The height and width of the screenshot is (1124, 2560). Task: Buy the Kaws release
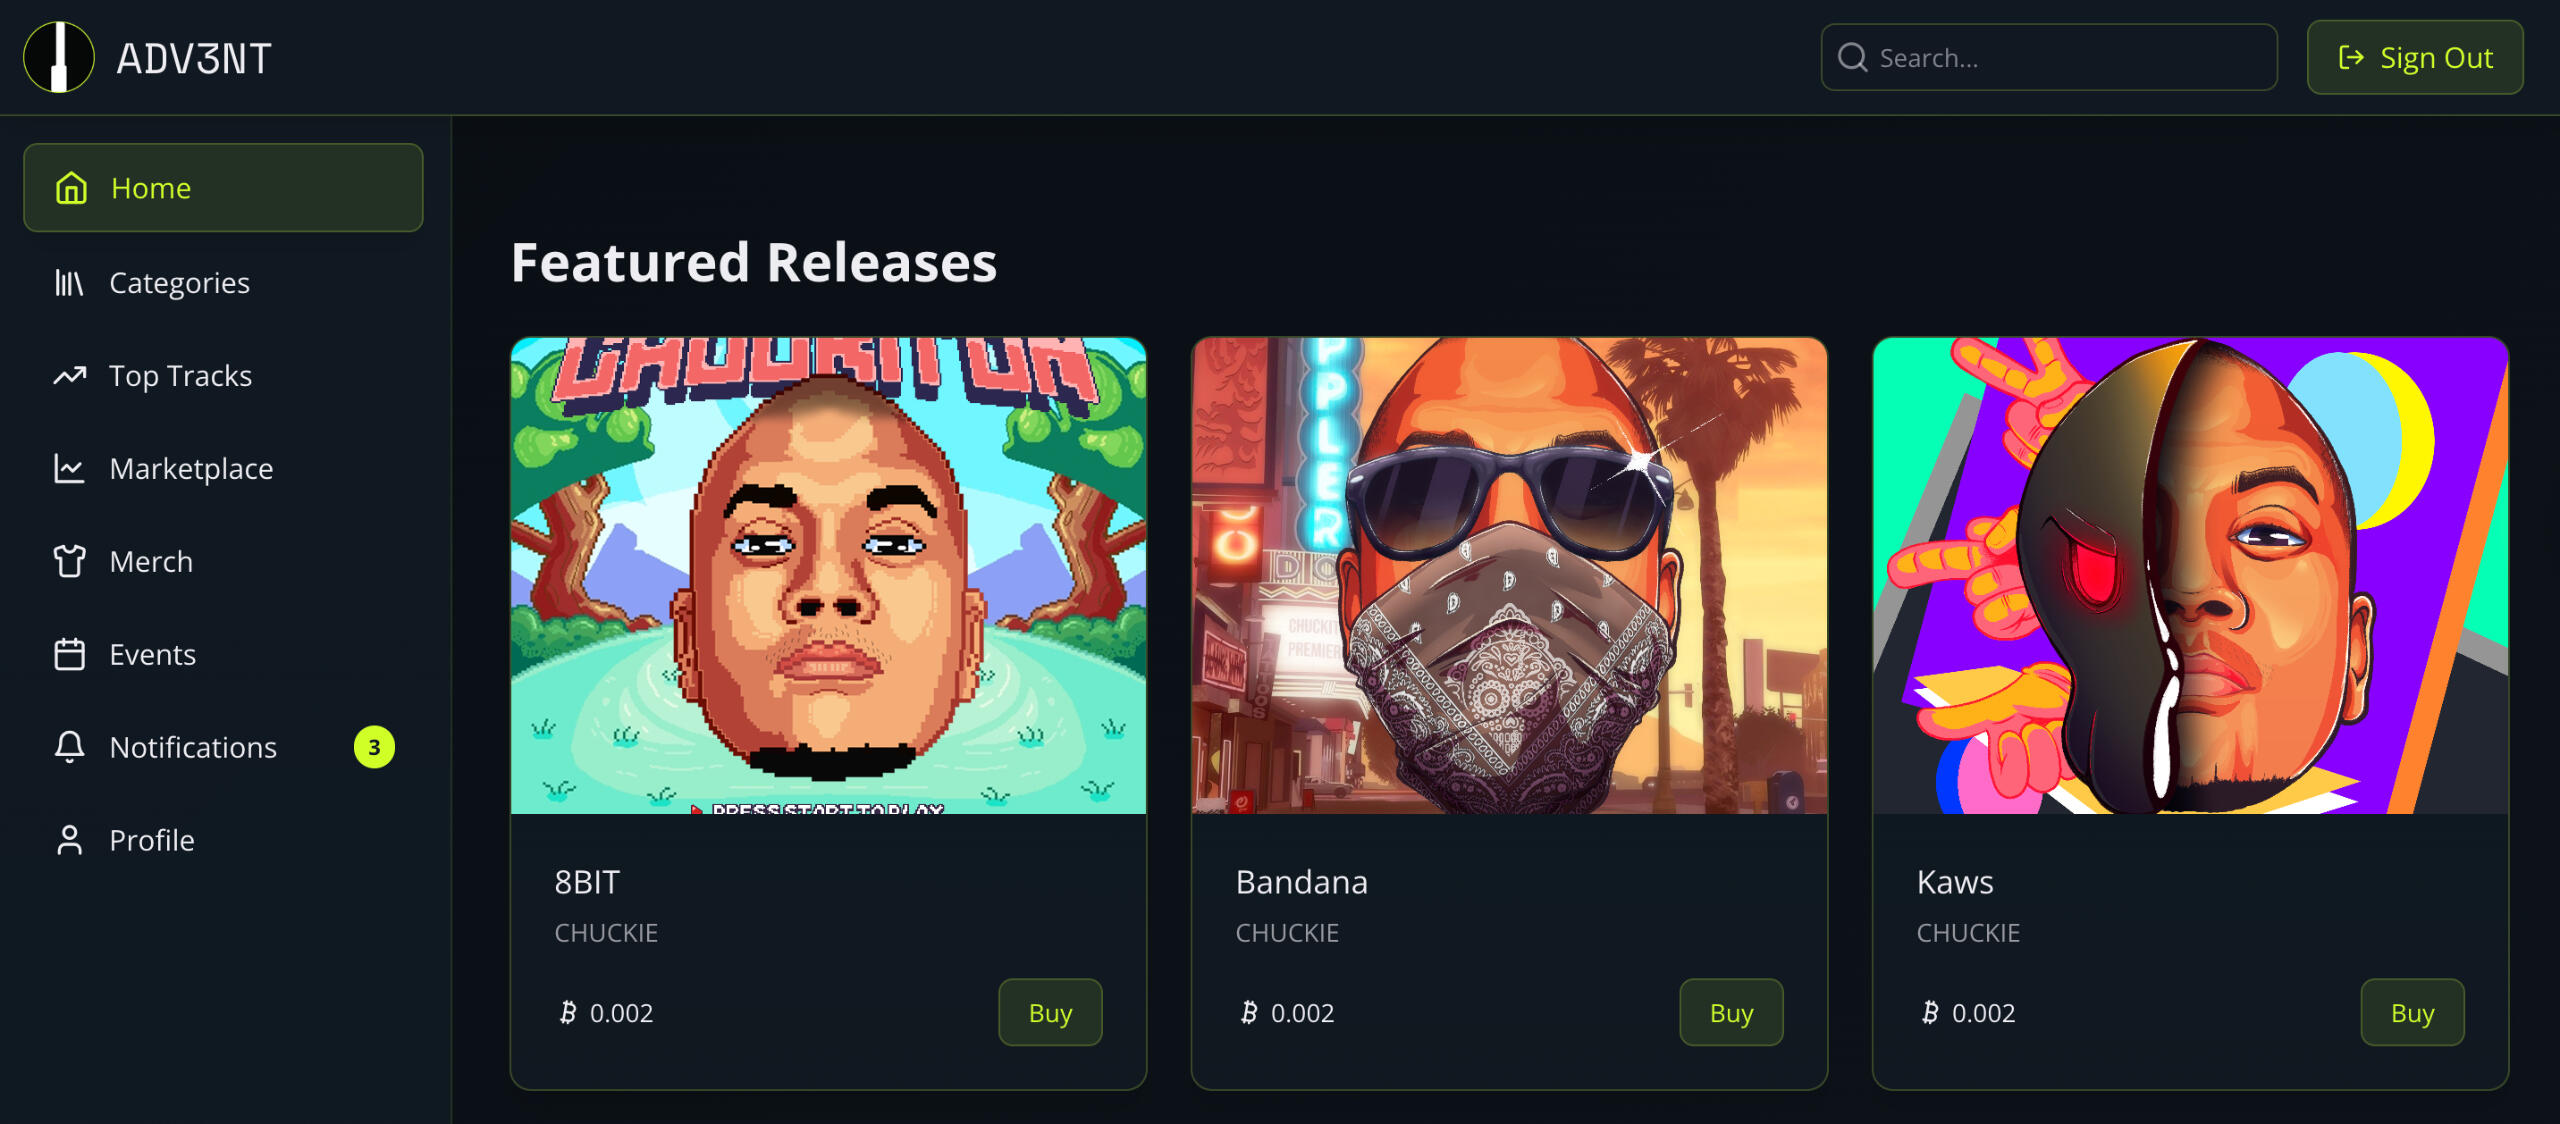pos(2412,1013)
